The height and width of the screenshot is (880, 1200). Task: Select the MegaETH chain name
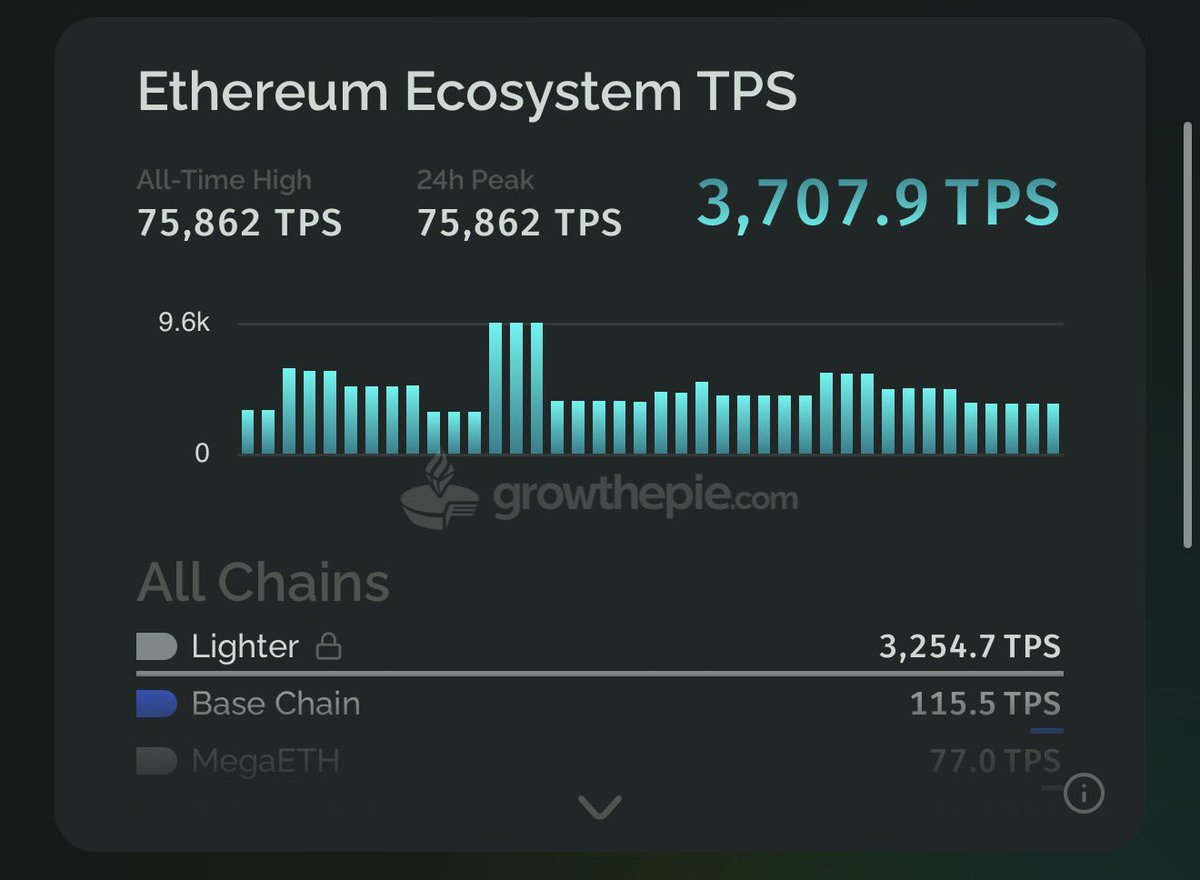(265, 762)
